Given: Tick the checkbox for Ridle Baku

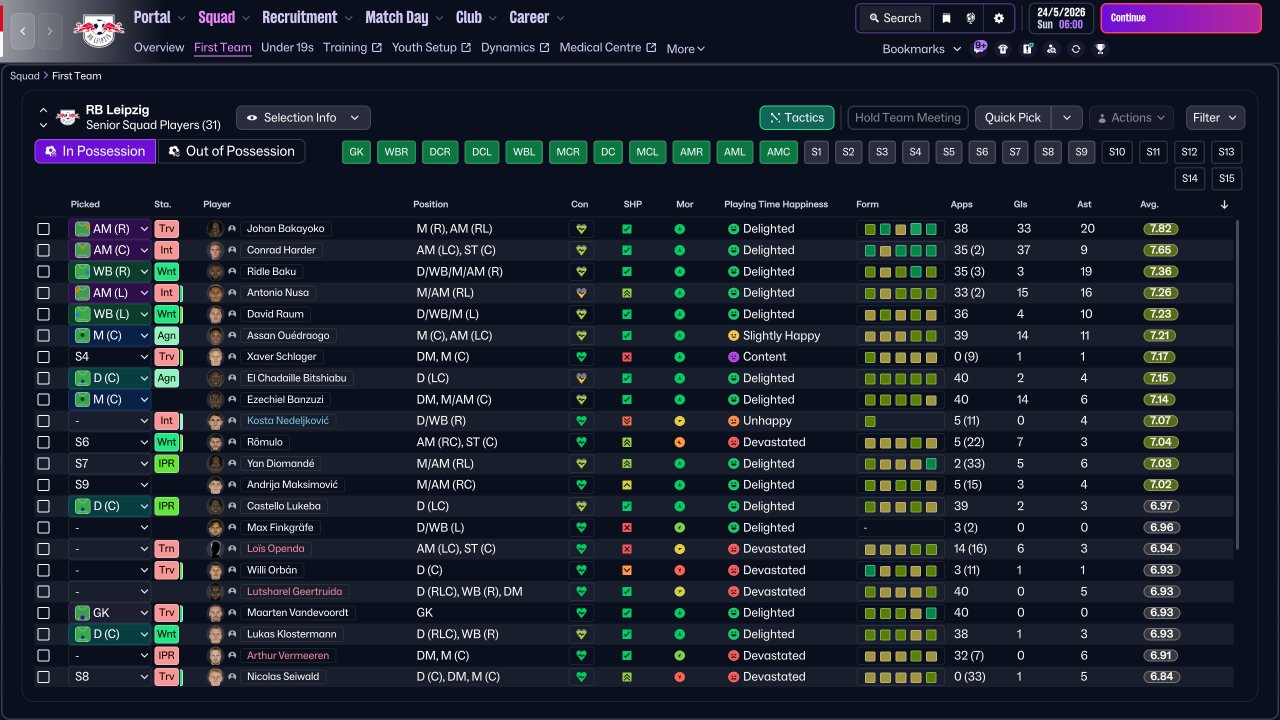Looking at the screenshot, I should tap(44, 272).
